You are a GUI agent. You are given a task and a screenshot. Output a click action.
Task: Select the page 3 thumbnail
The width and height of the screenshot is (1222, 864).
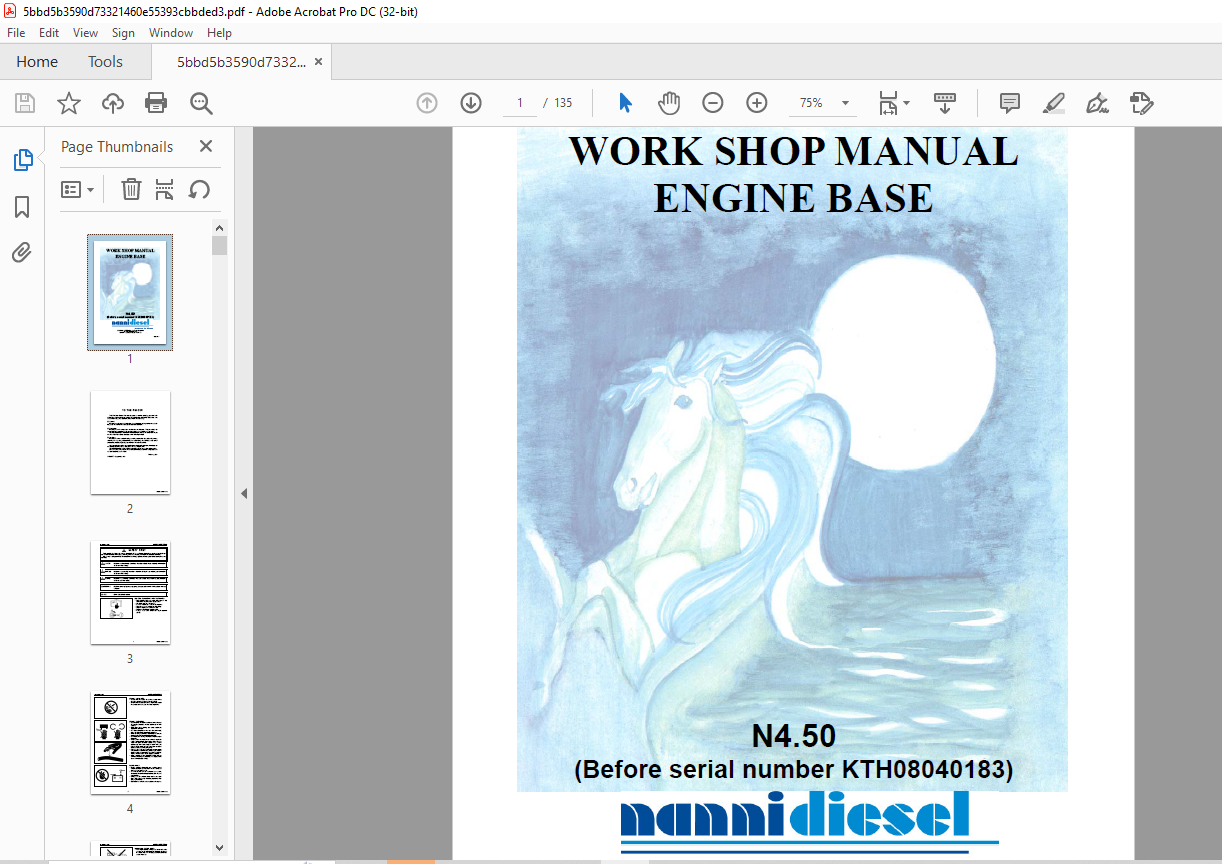130,592
